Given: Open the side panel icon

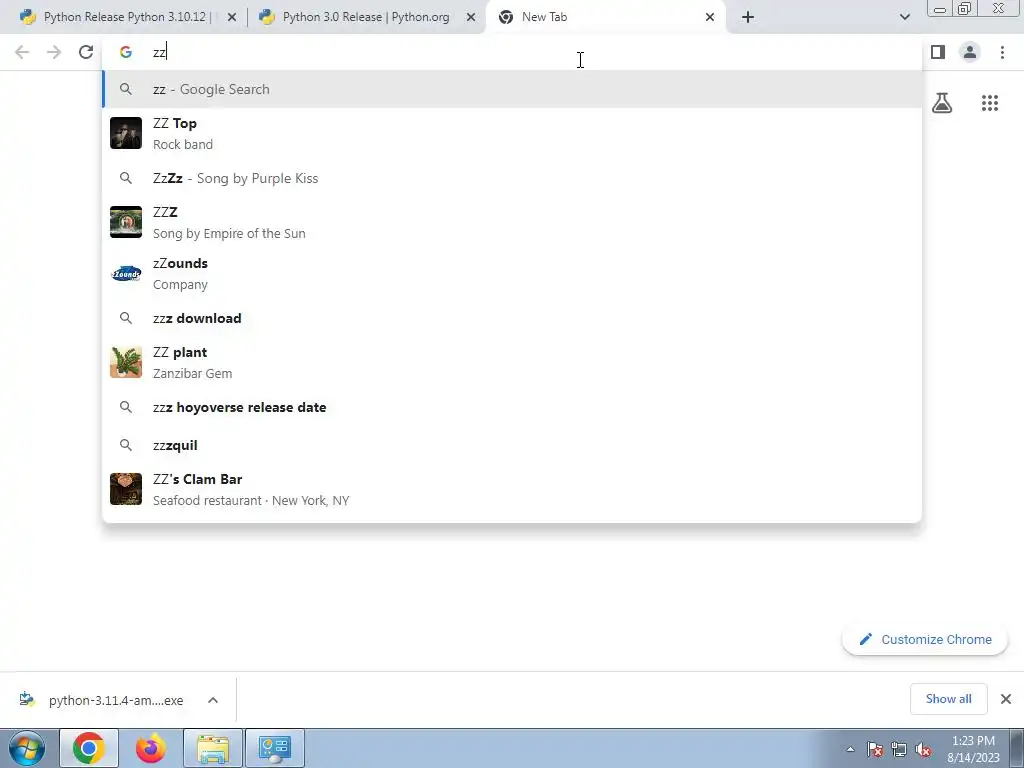Looking at the screenshot, I should click(x=938, y=52).
